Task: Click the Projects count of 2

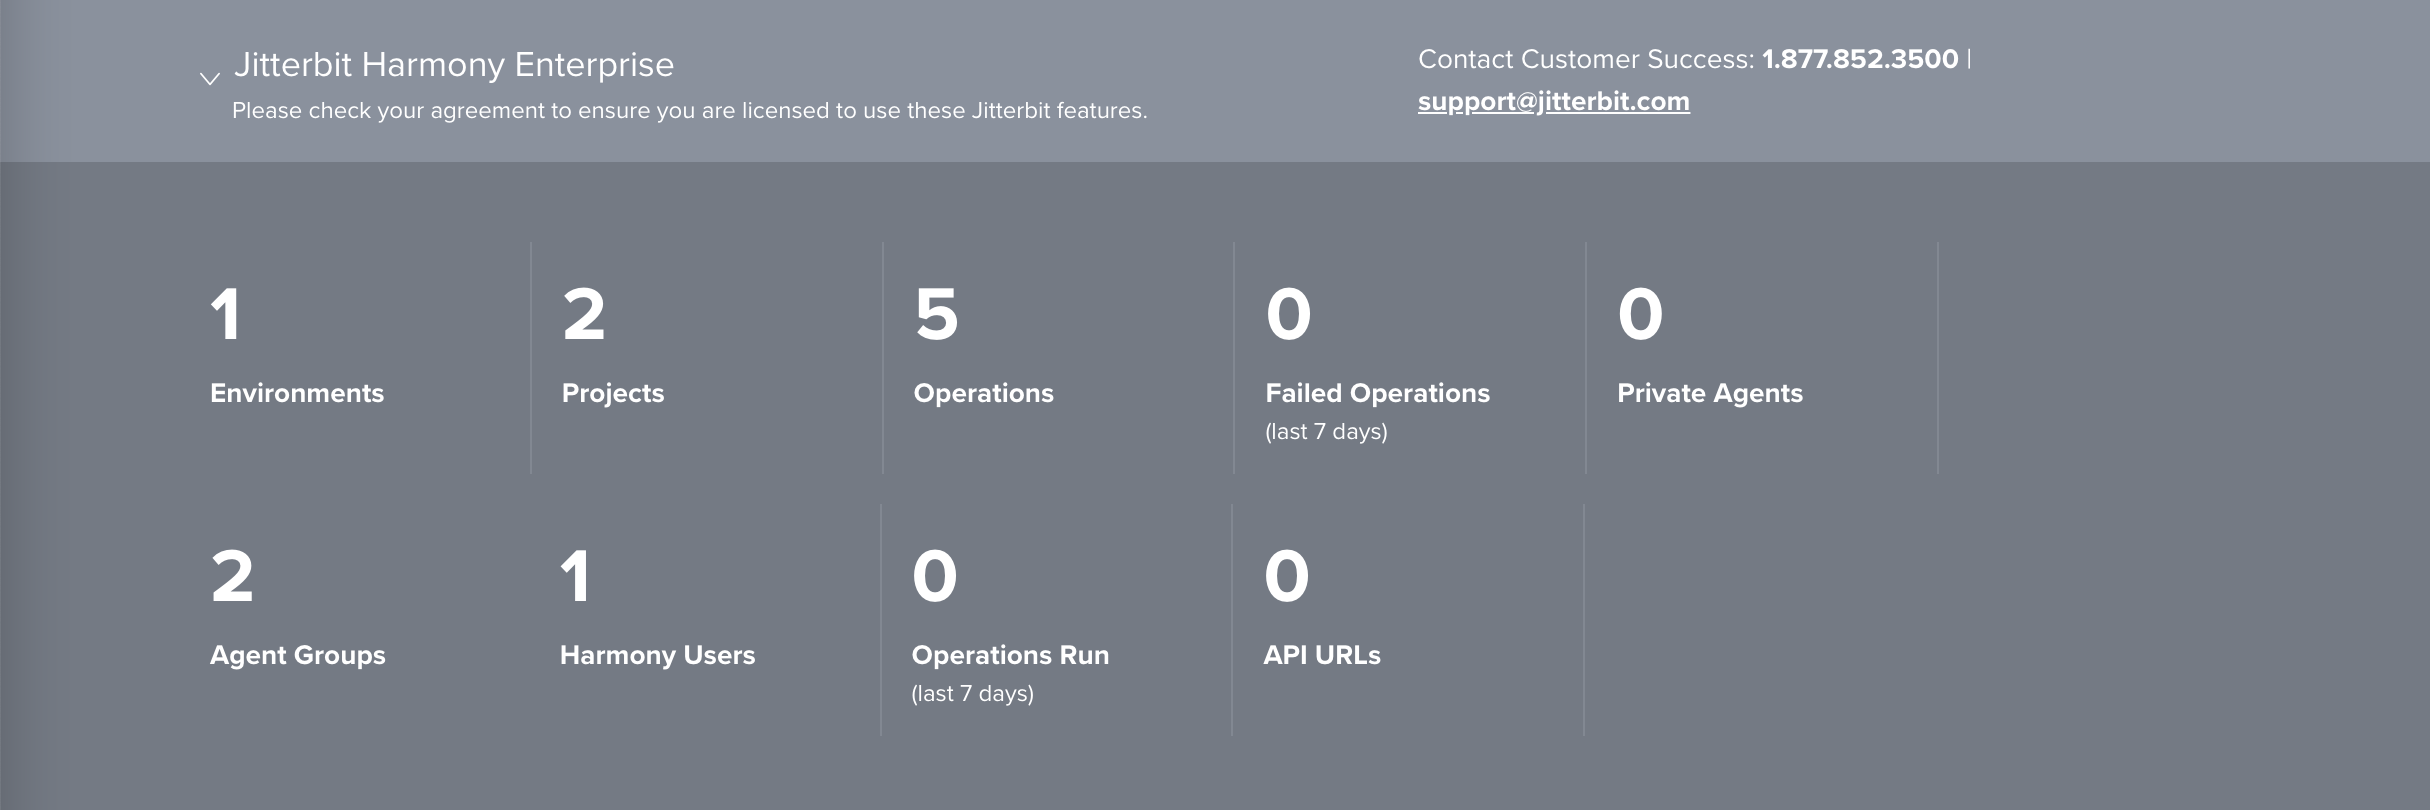Action: (584, 315)
